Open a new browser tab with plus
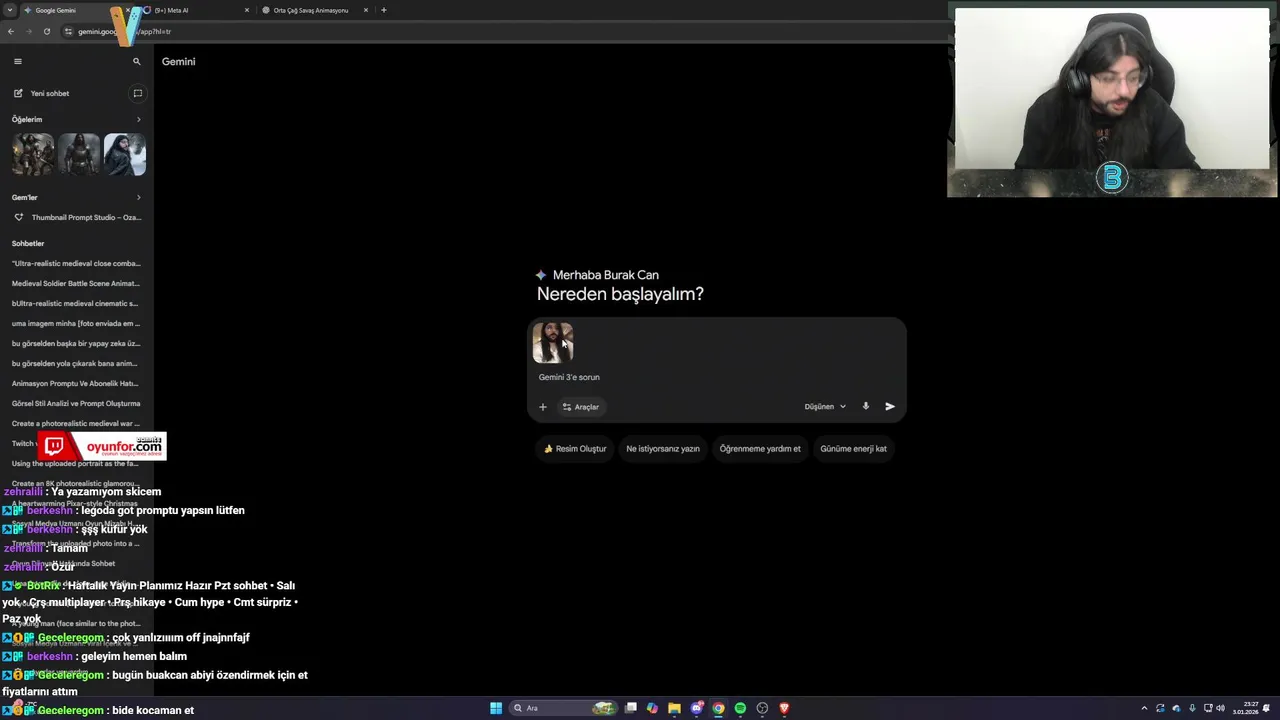The height and width of the screenshot is (720, 1280). pyautogui.click(x=384, y=10)
